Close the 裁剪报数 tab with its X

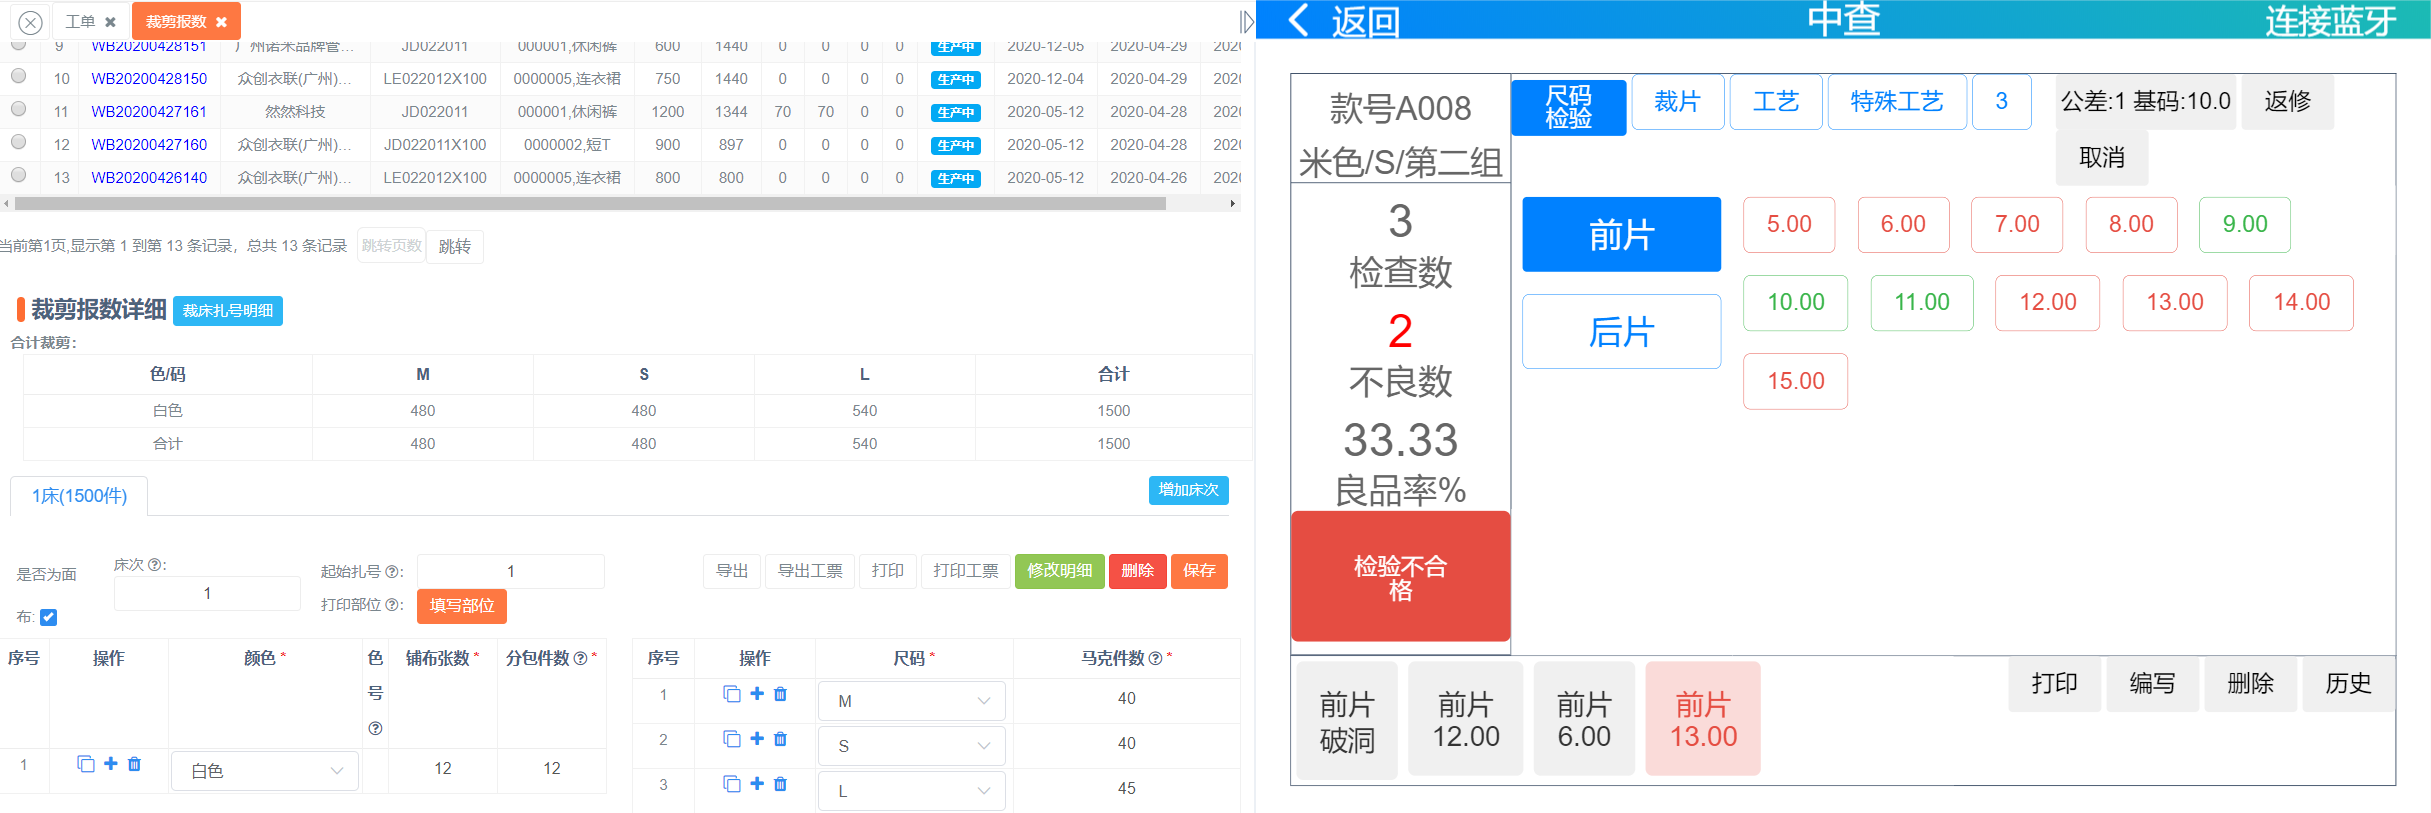[x=222, y=22]
